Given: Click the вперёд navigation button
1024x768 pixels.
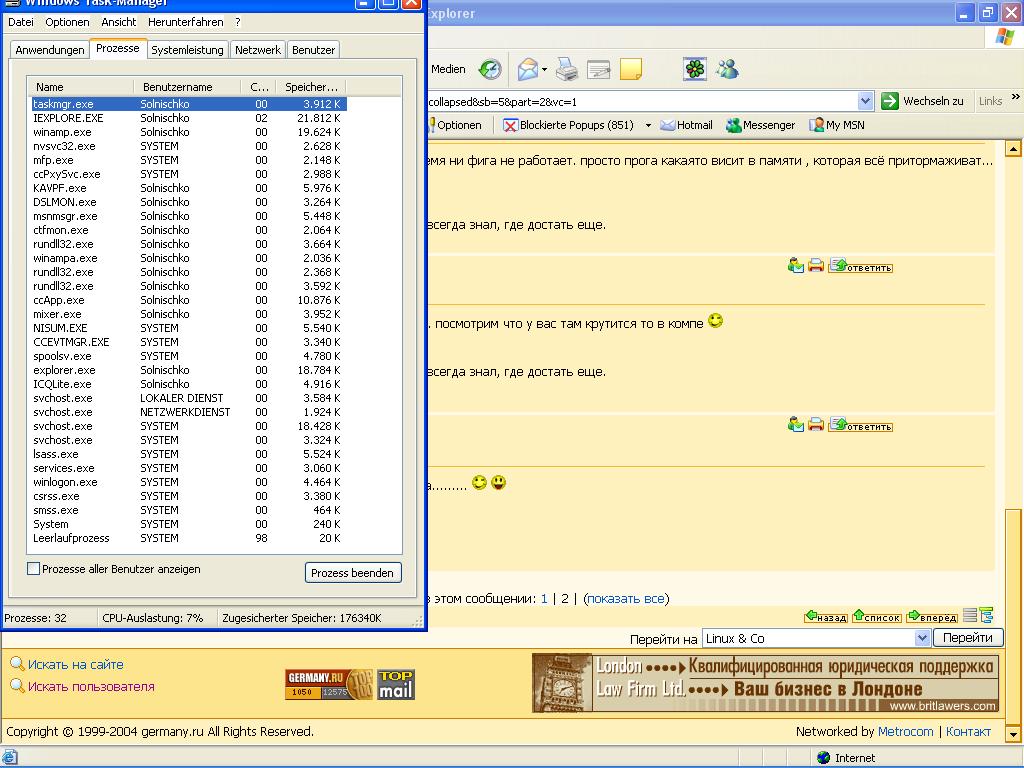Looking at the screenshot, I should tap(932, 616).
